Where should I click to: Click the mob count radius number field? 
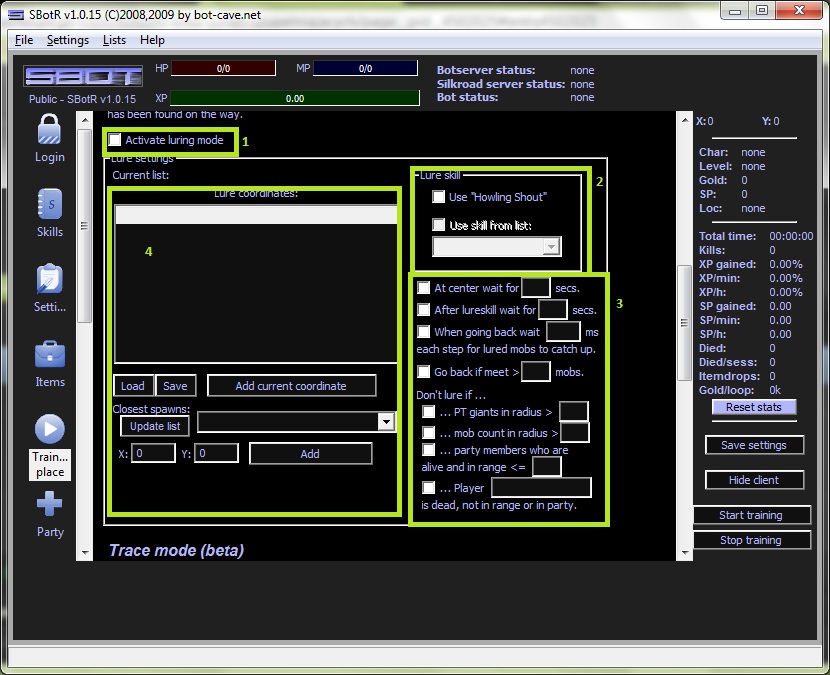click(x=574, y=433)
